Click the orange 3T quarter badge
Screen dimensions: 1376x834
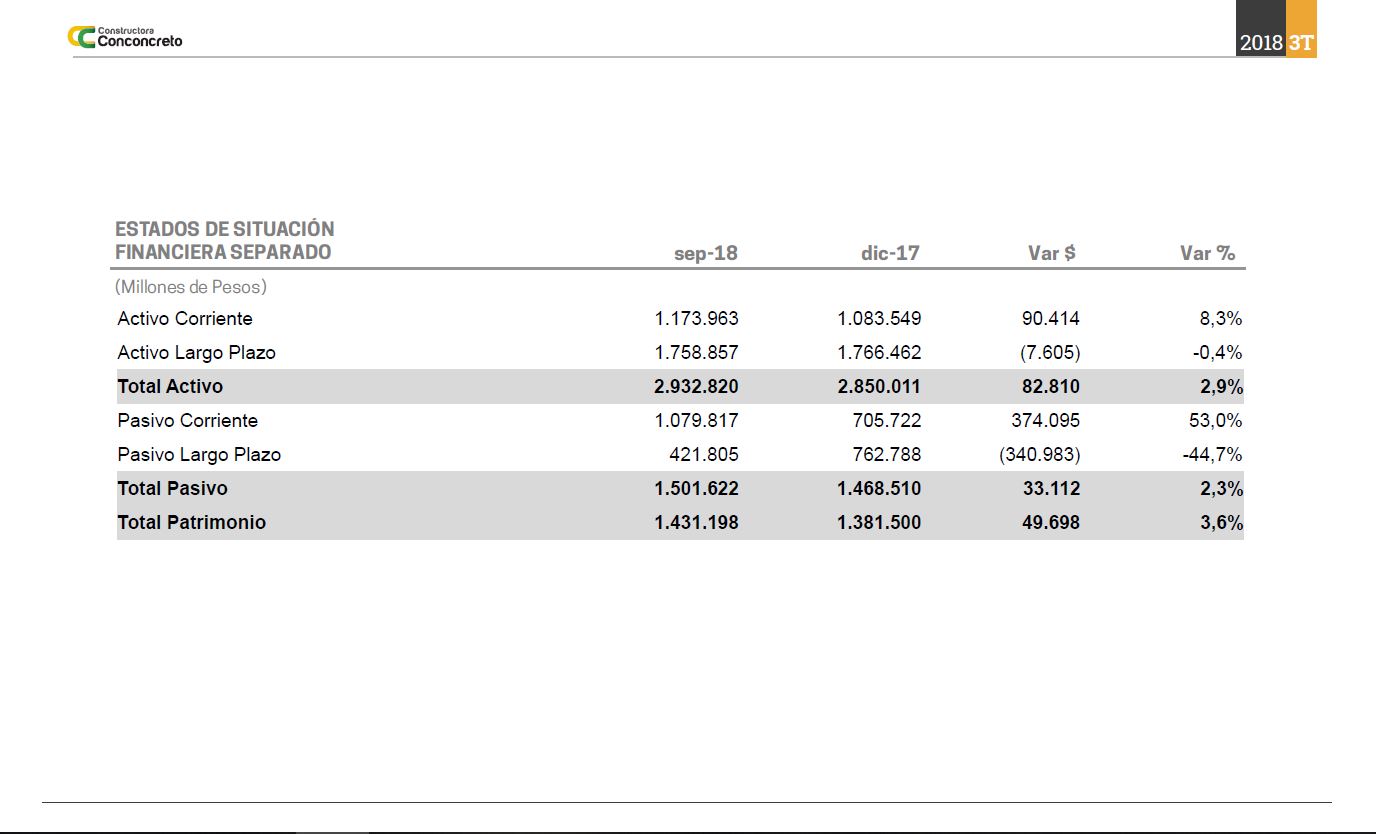point(1300,43)
